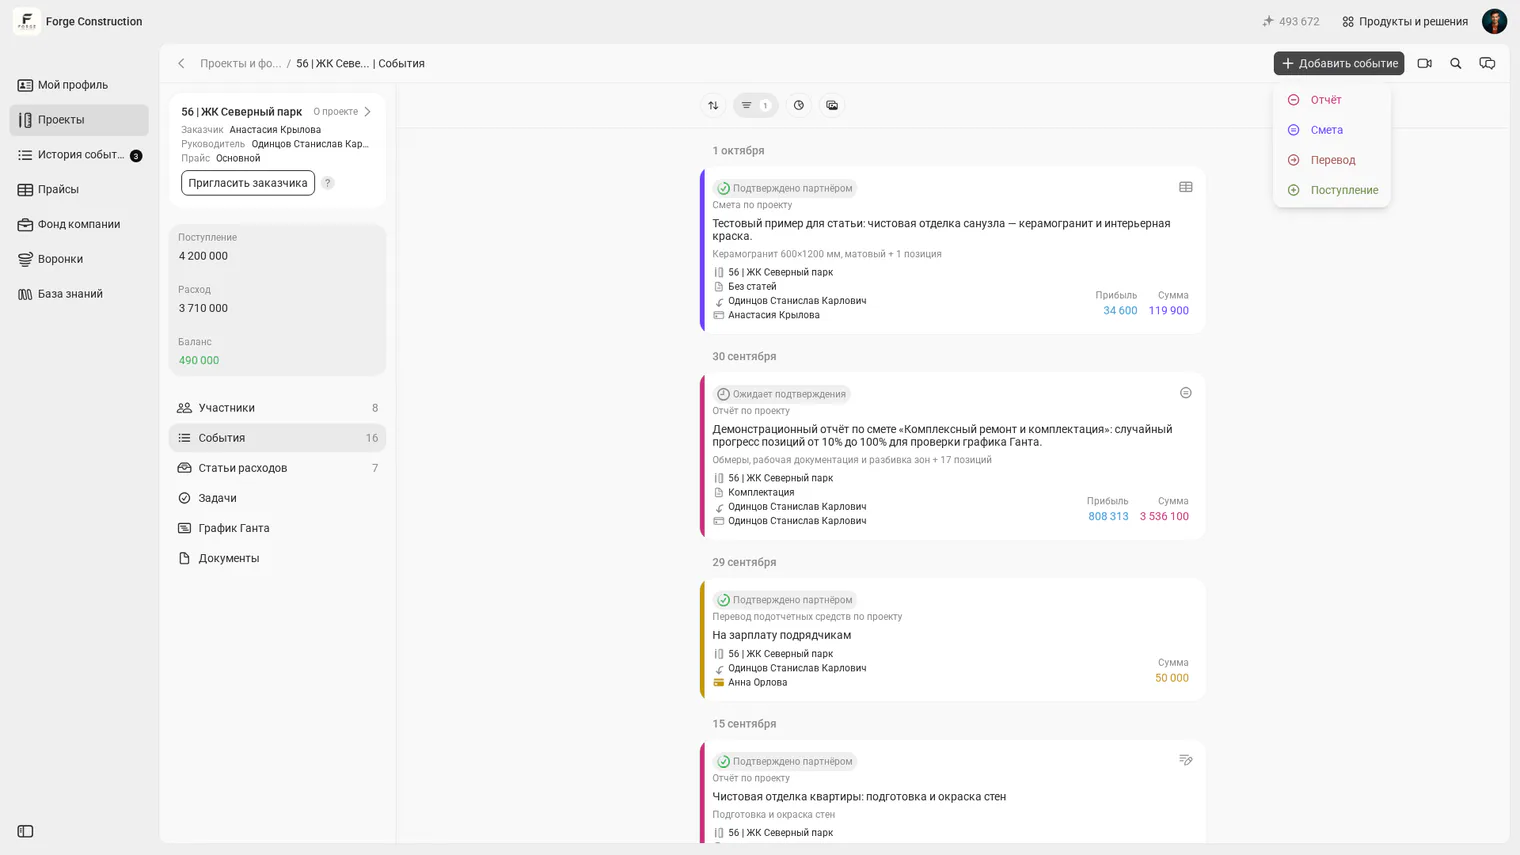Open search with the magnifier icon
The image size is (1520, 855).
coord(1456,63)
